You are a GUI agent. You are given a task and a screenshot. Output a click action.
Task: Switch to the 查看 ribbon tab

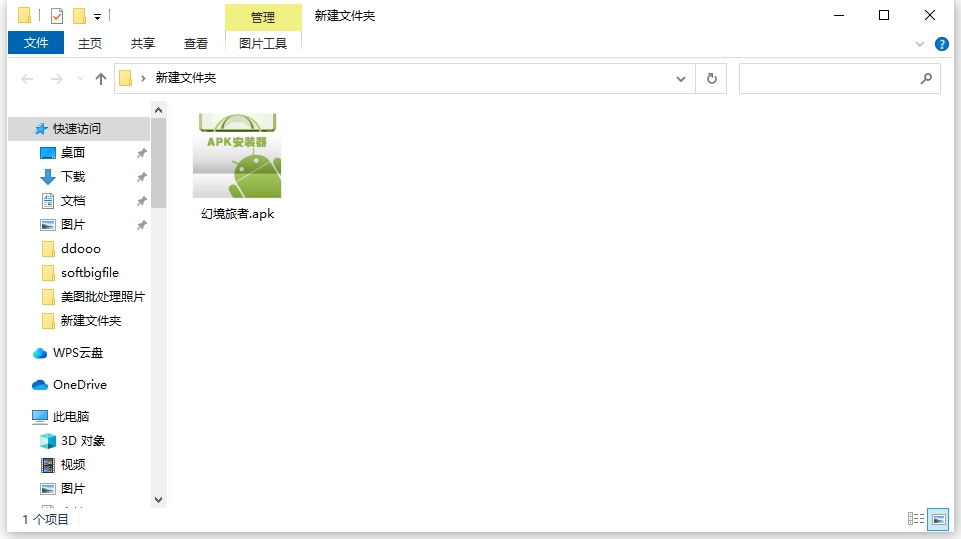[196, 44]
